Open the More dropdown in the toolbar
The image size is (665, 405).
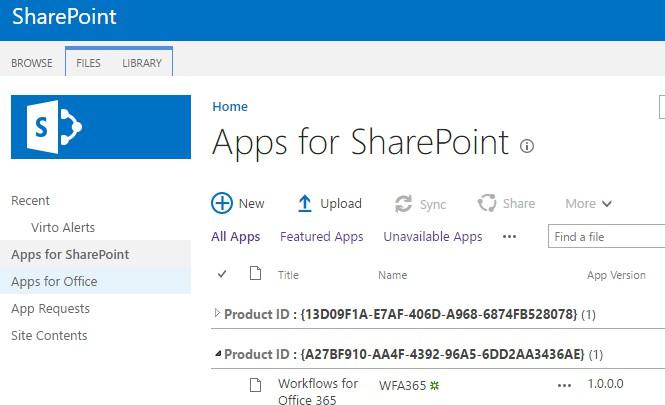tap(588, 204)
